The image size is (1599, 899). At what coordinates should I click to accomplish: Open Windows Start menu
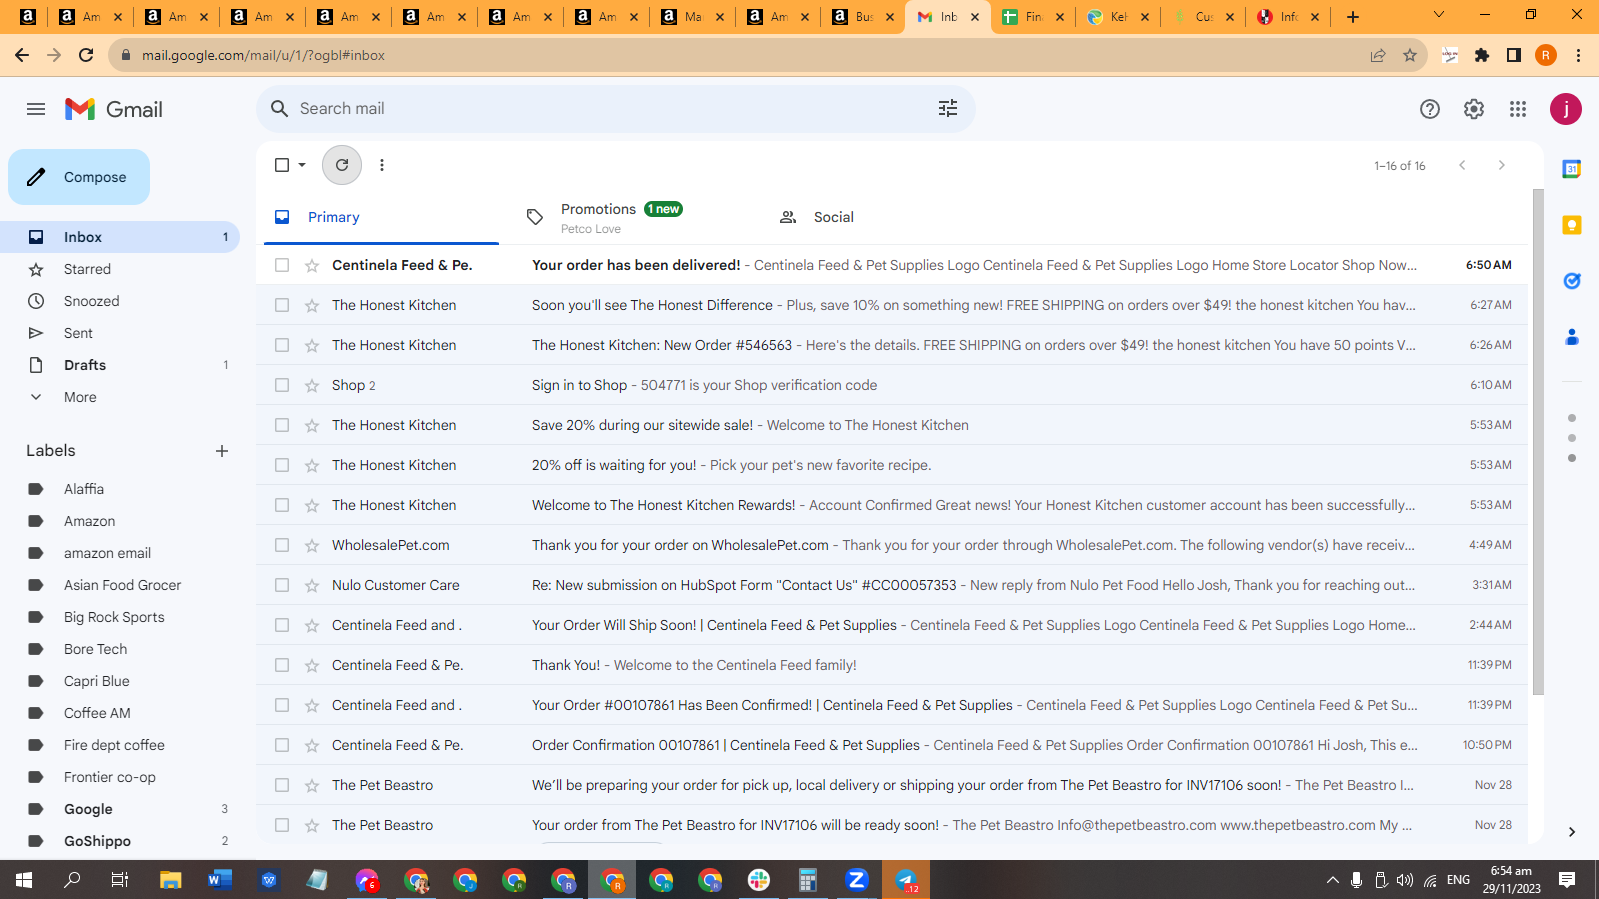pos(24,880)
